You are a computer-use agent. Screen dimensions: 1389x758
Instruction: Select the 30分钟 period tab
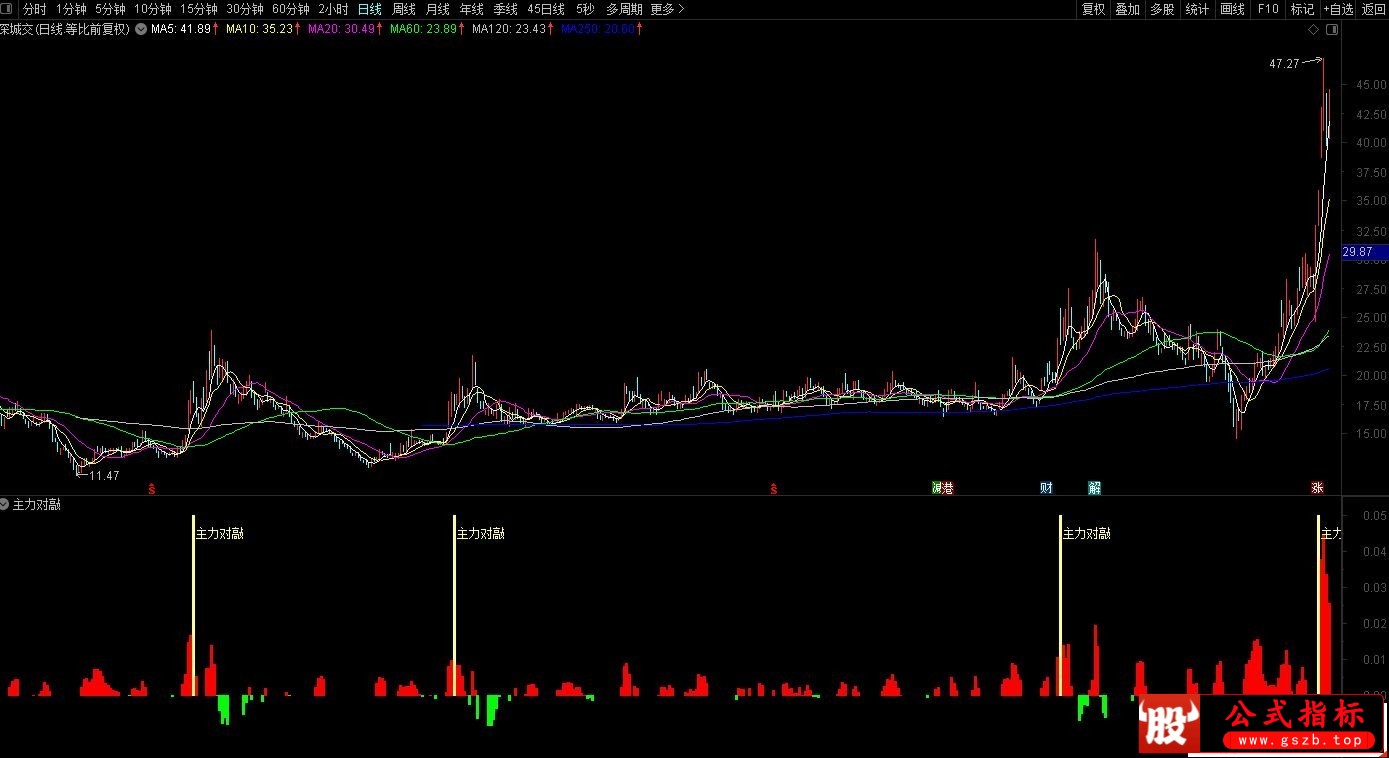tap(244, 9)
